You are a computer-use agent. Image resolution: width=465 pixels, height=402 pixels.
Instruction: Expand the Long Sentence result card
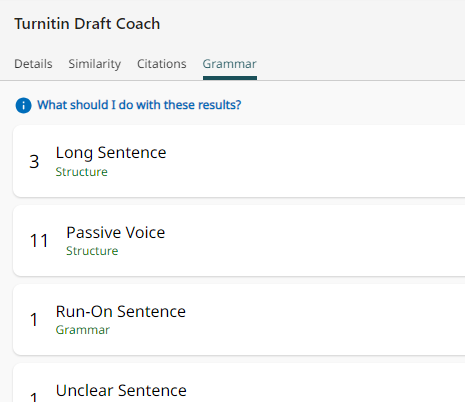tap(239, 161)
